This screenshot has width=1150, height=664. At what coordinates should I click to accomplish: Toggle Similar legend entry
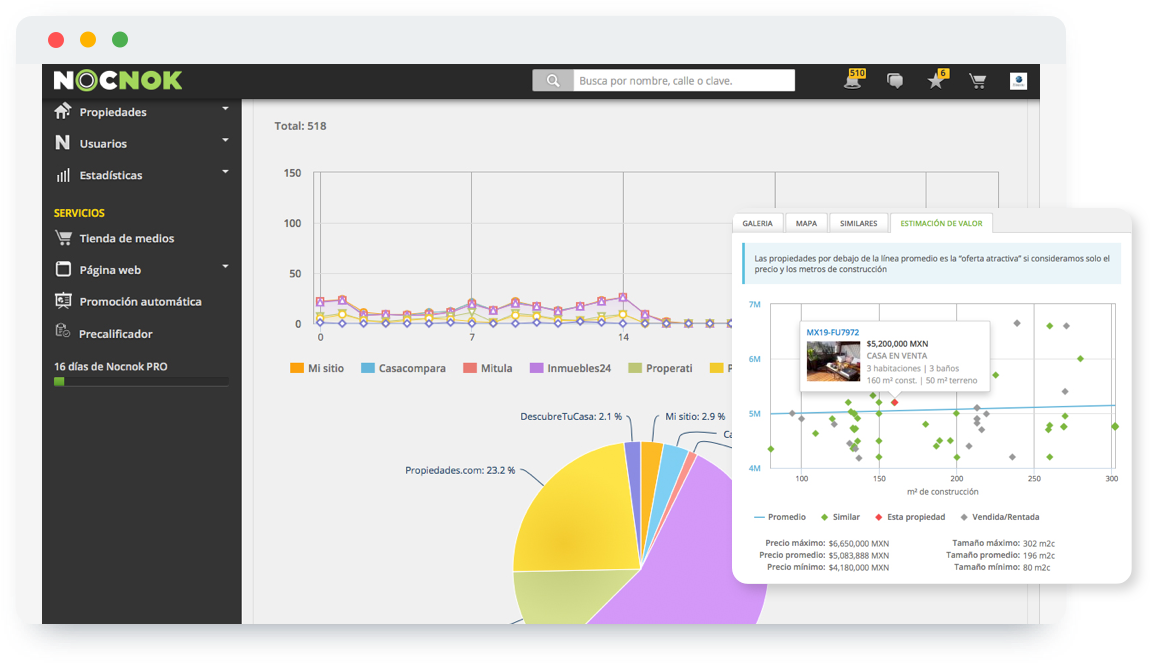[x=840, y=517]
